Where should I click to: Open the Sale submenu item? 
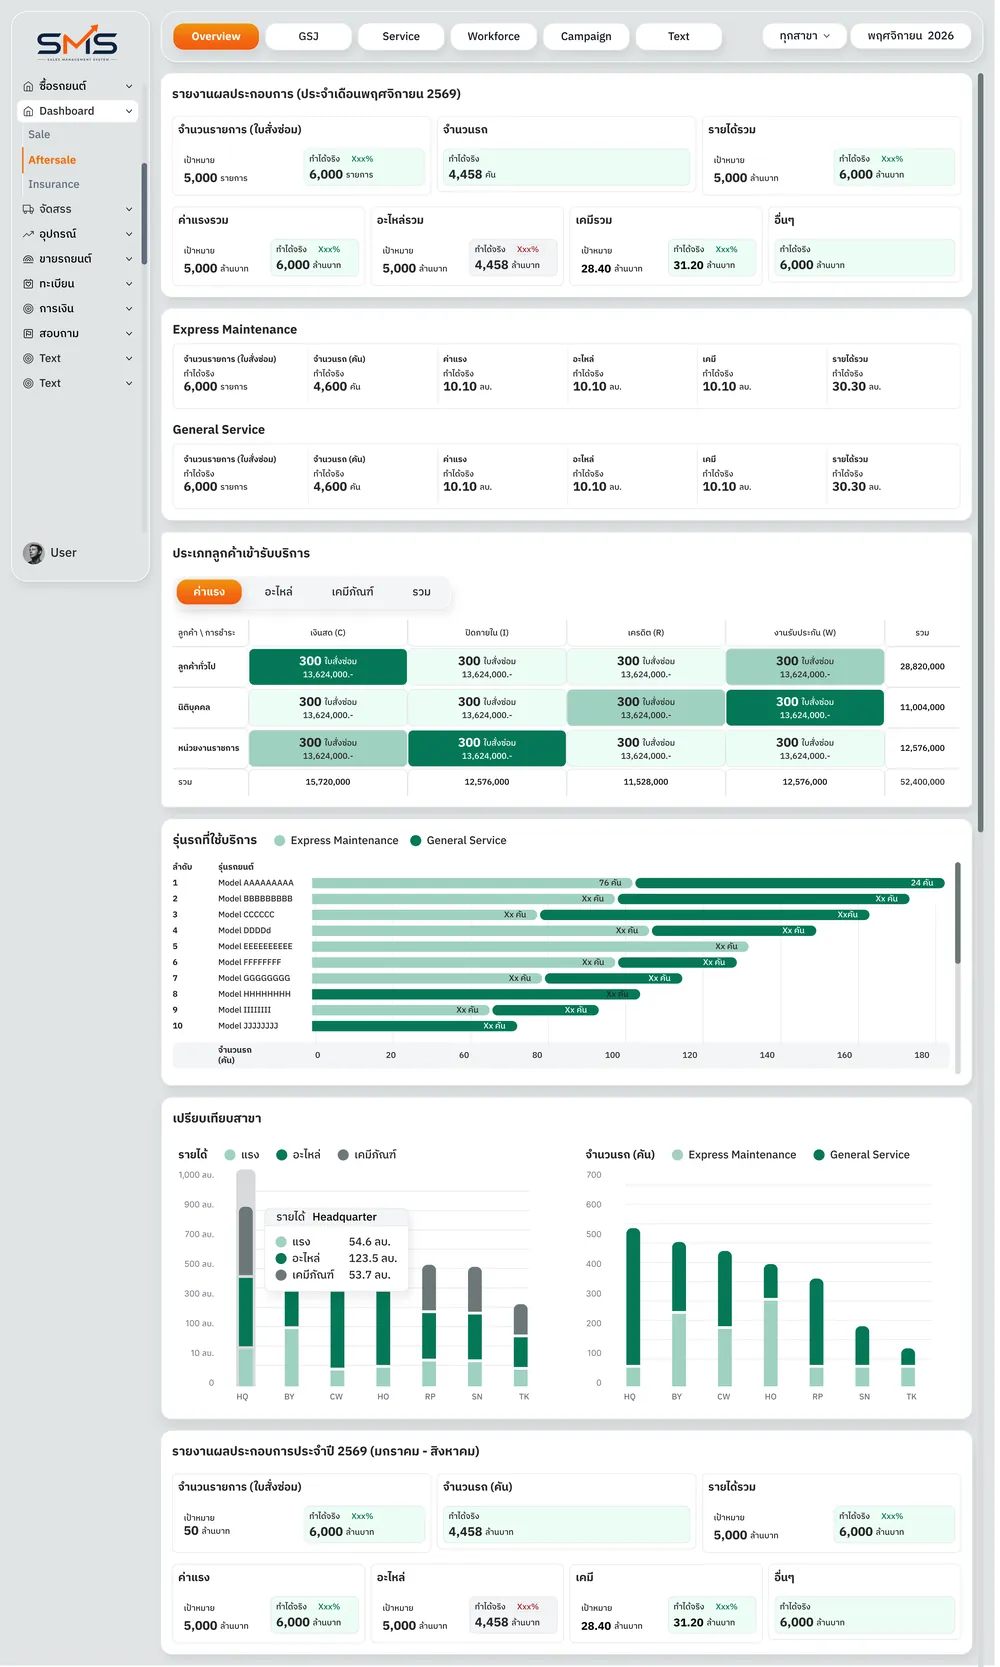point(39,135)
